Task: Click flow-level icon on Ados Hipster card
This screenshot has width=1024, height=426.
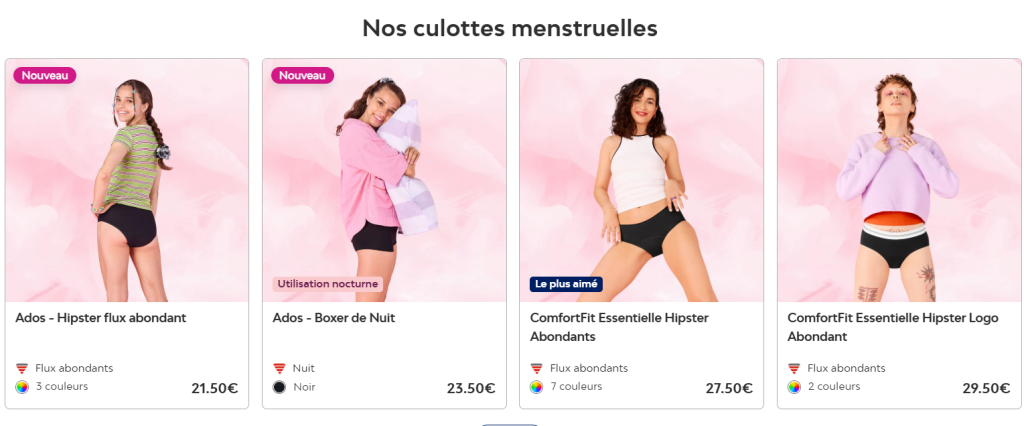Action: (22, 369)
